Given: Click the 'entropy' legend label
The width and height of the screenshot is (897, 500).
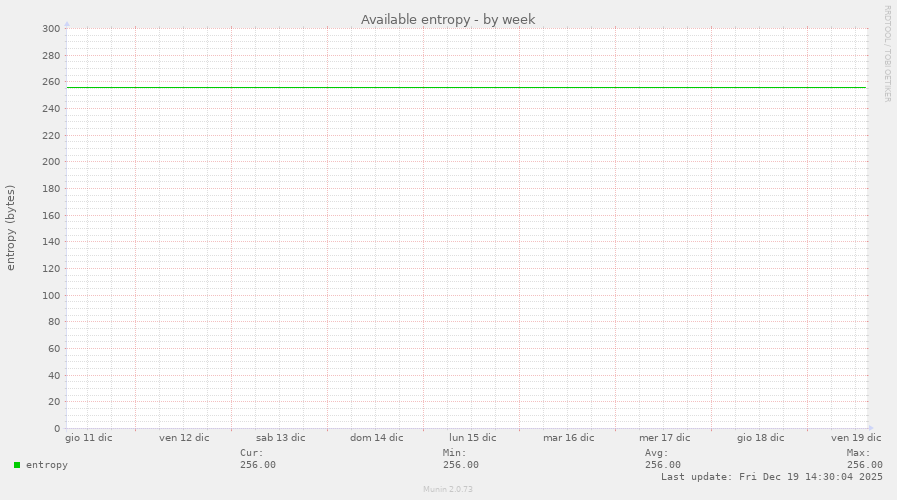Looking at the screenshot, I should coord(47,465).
